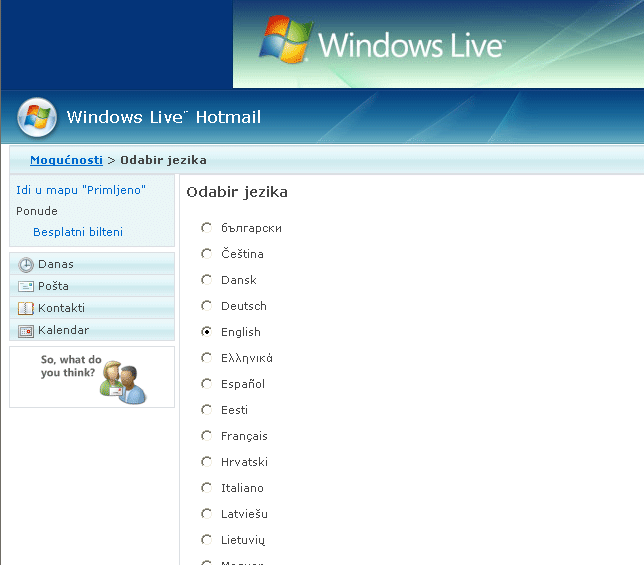Viewport: 644px width, 565px height.
Task: Click the feedback people icon
Action: (123, 382)
